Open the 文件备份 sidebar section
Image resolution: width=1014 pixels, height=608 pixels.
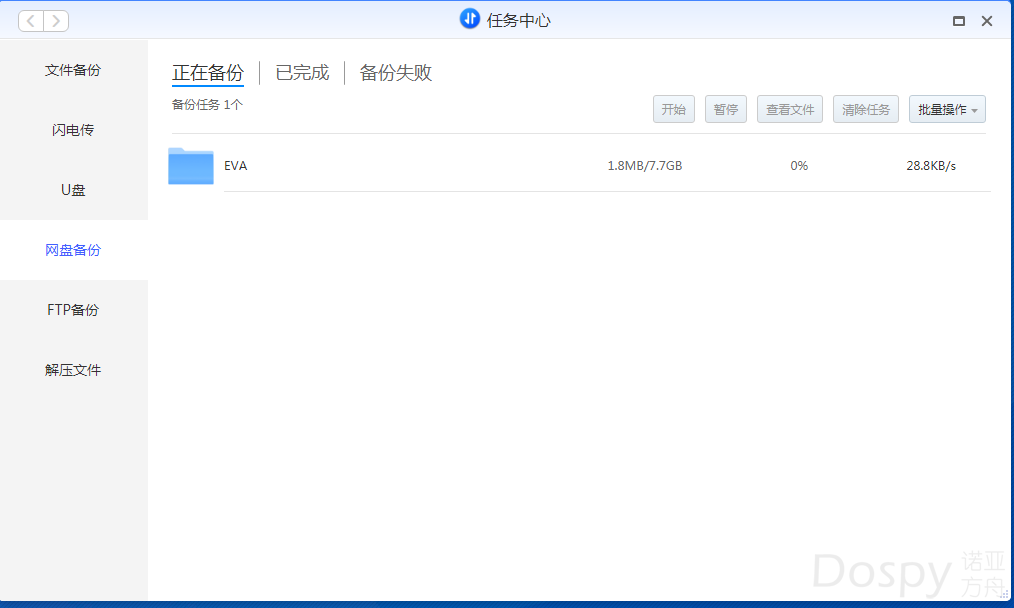73,70
